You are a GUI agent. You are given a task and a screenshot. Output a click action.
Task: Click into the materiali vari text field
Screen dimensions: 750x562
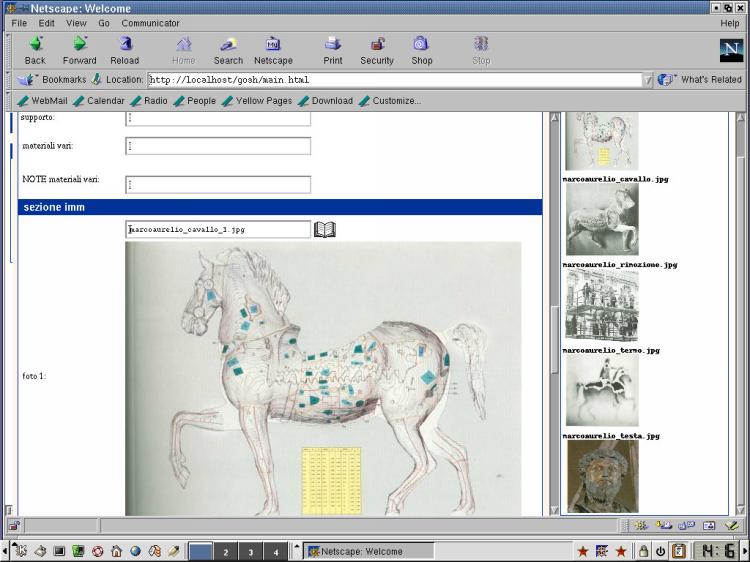(218, 147)
